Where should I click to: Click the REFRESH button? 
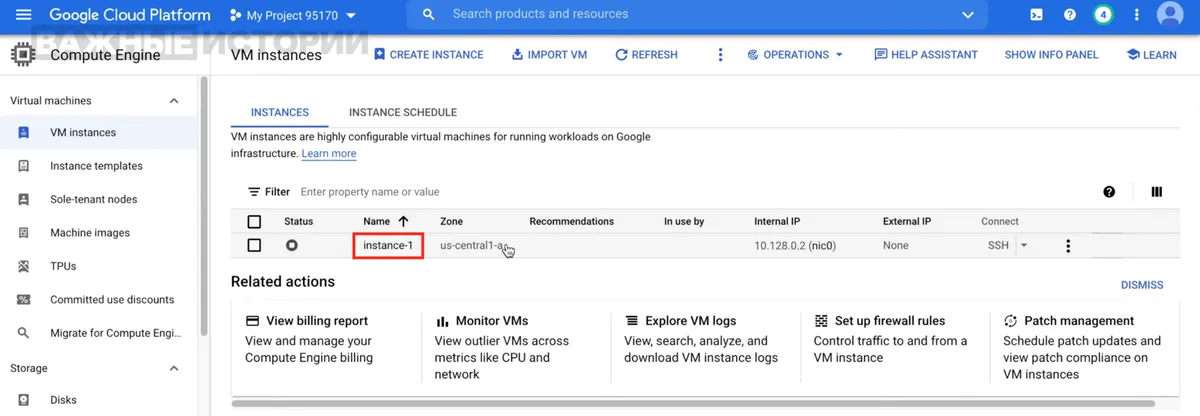[646, 55]
